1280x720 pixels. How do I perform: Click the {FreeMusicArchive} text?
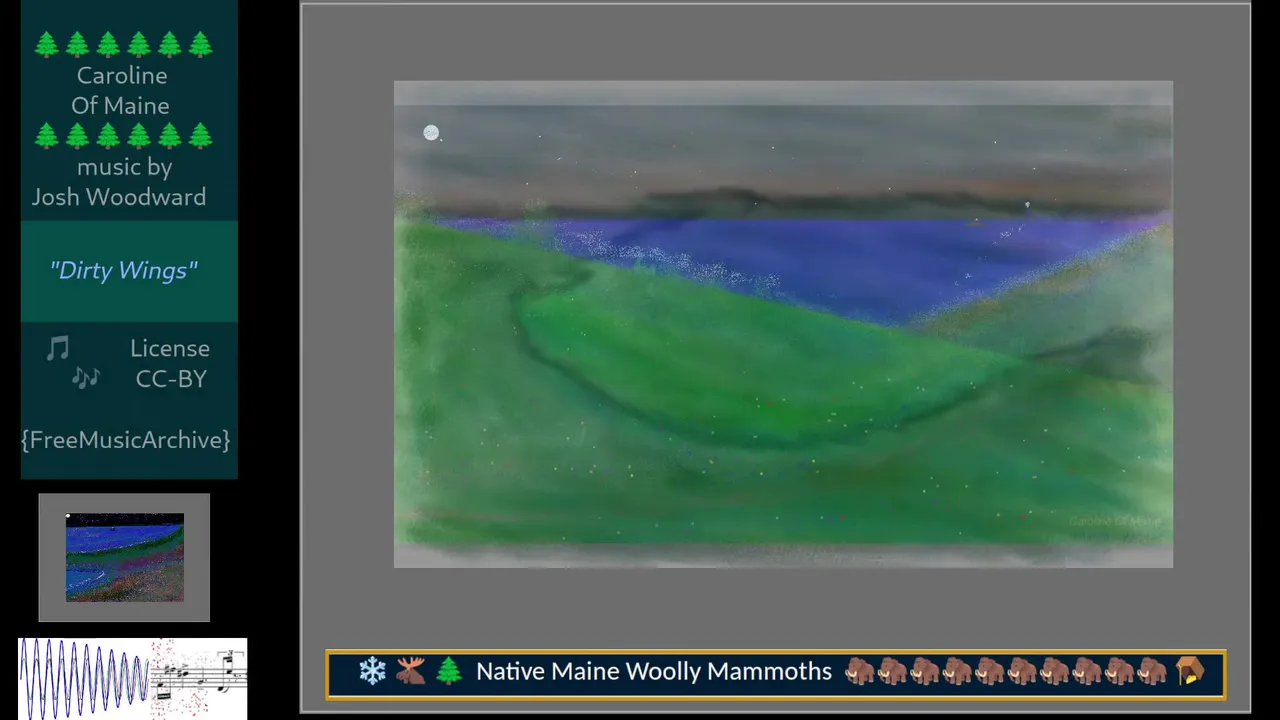click(x=126, y=440)
